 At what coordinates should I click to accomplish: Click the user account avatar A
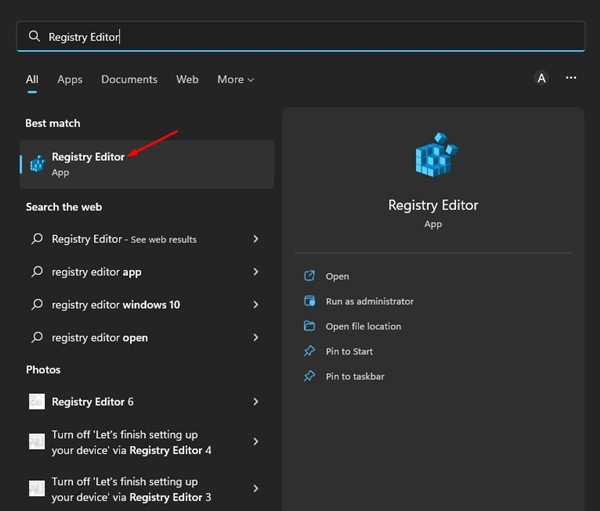coord(541,78)
